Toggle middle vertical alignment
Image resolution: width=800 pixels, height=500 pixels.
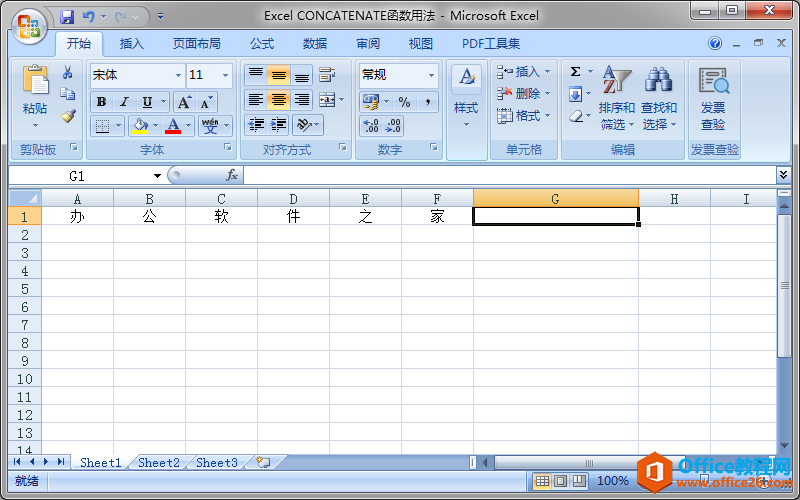279,75
